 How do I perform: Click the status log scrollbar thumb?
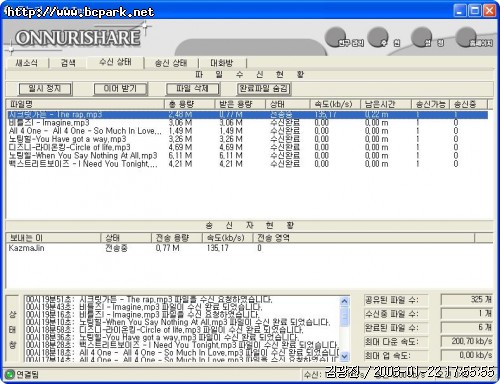click(344, 316)
